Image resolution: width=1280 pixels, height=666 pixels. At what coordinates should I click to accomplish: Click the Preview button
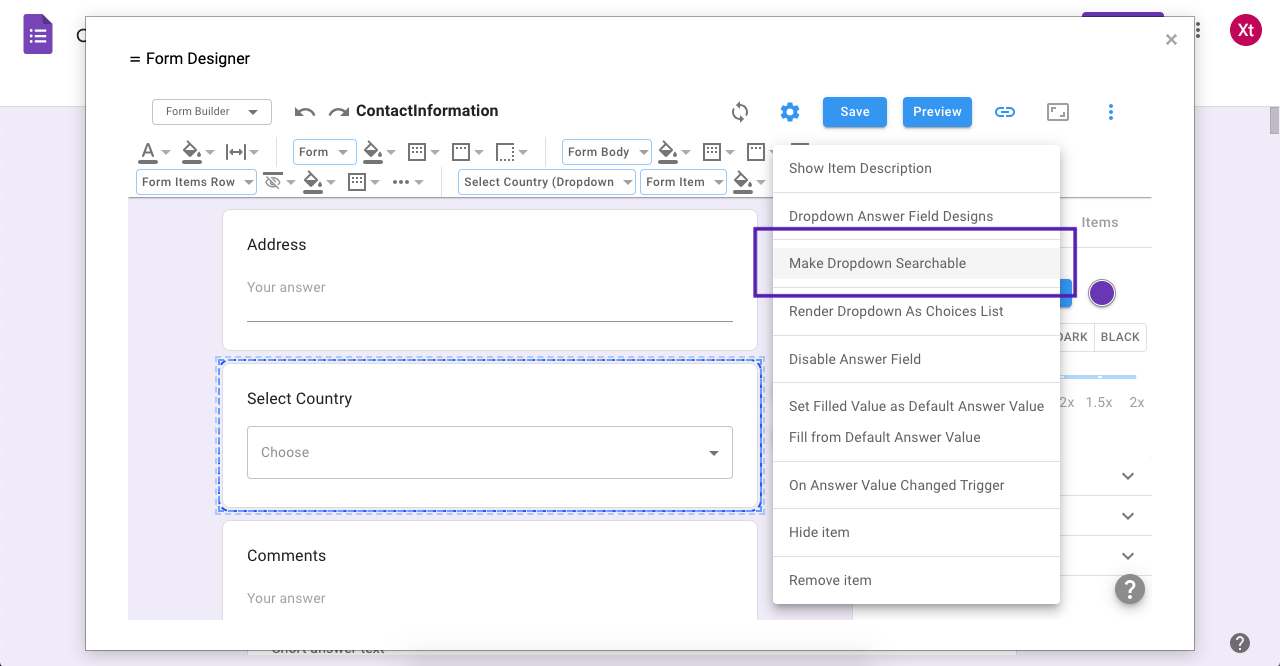(937, 112)
